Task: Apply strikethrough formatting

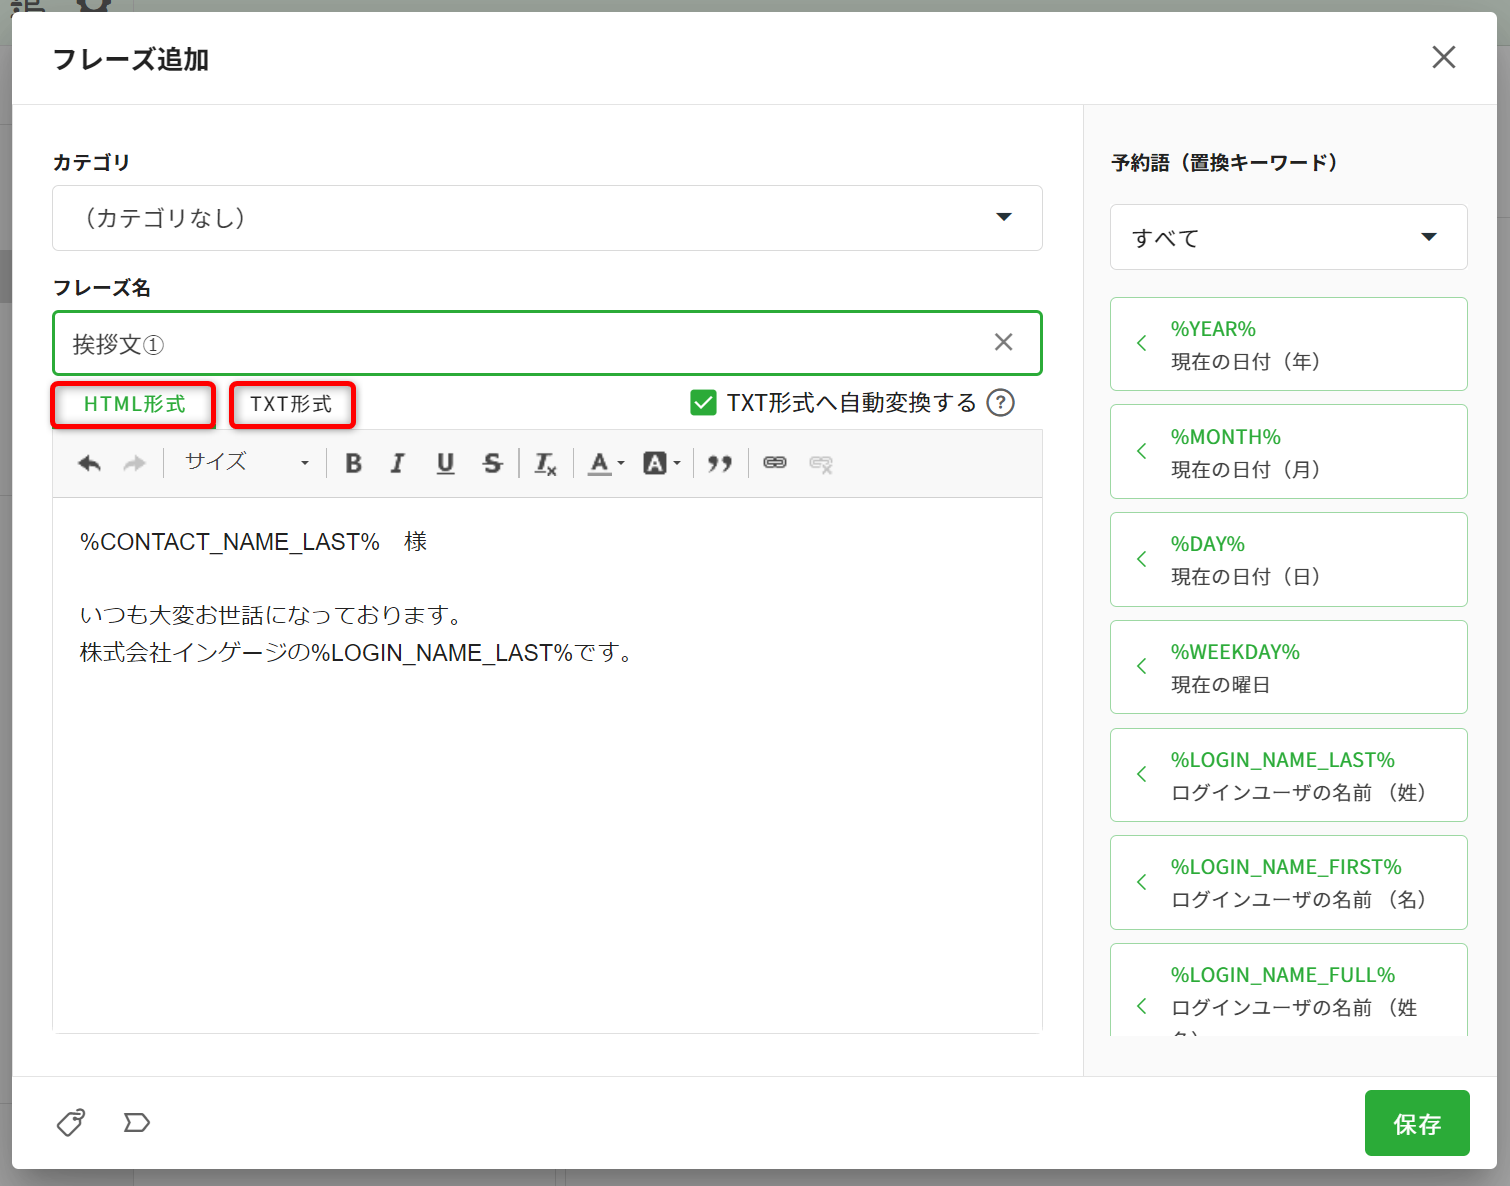Action: (492, 463)
